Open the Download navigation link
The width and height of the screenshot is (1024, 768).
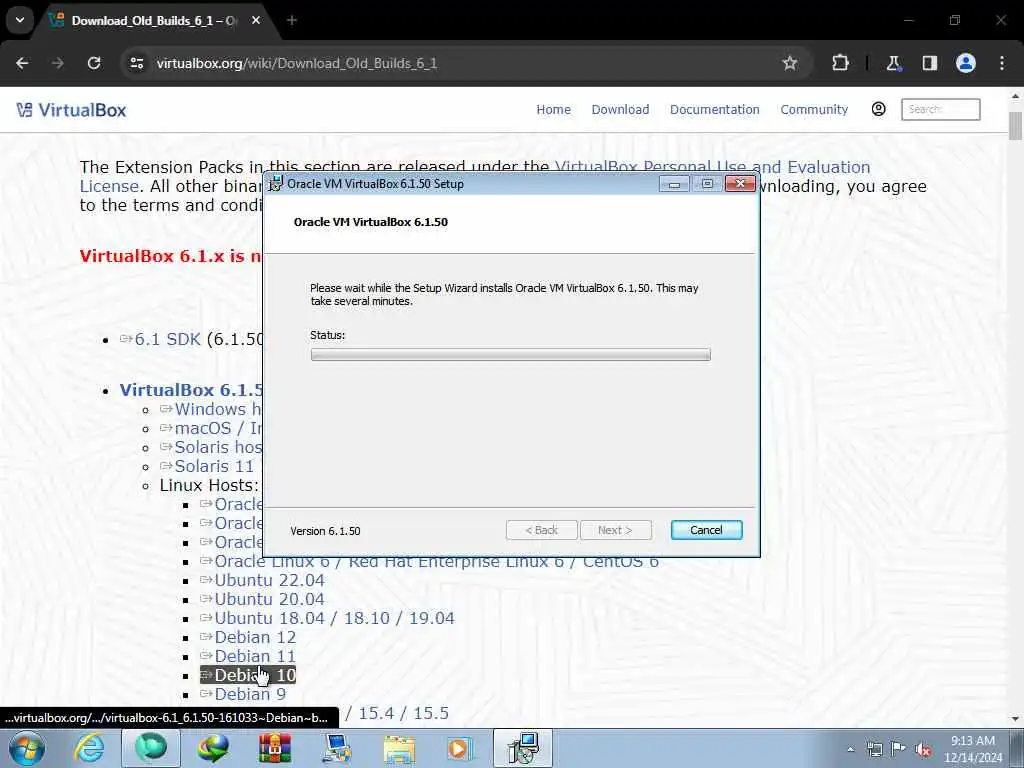pos(620,110)
